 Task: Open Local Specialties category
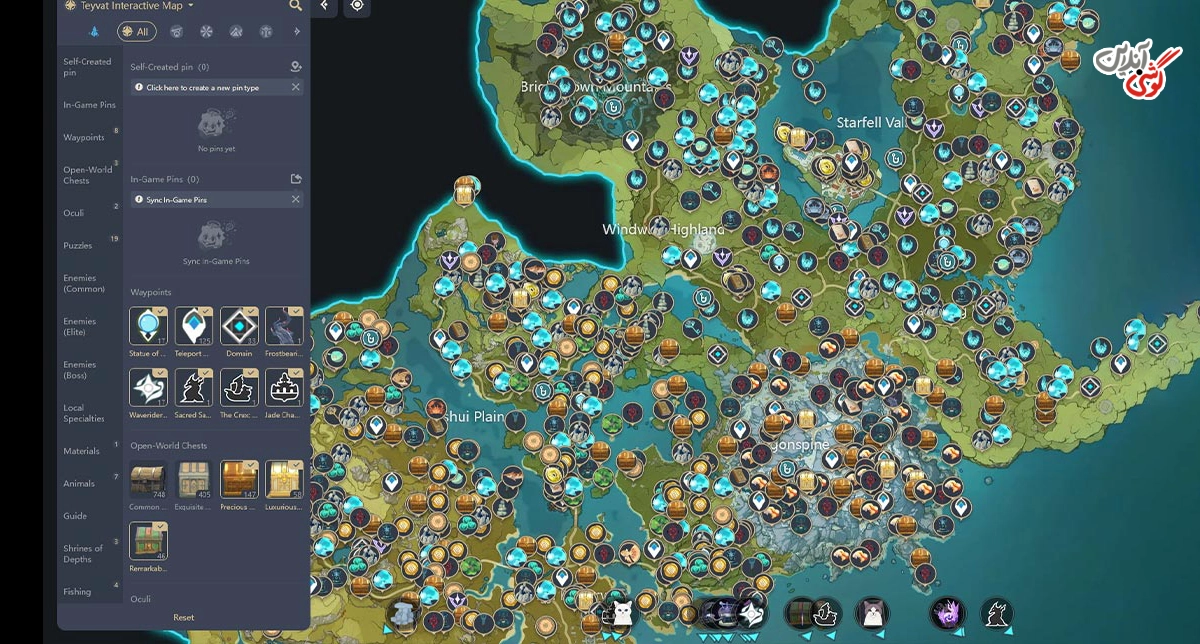[84, 413]
